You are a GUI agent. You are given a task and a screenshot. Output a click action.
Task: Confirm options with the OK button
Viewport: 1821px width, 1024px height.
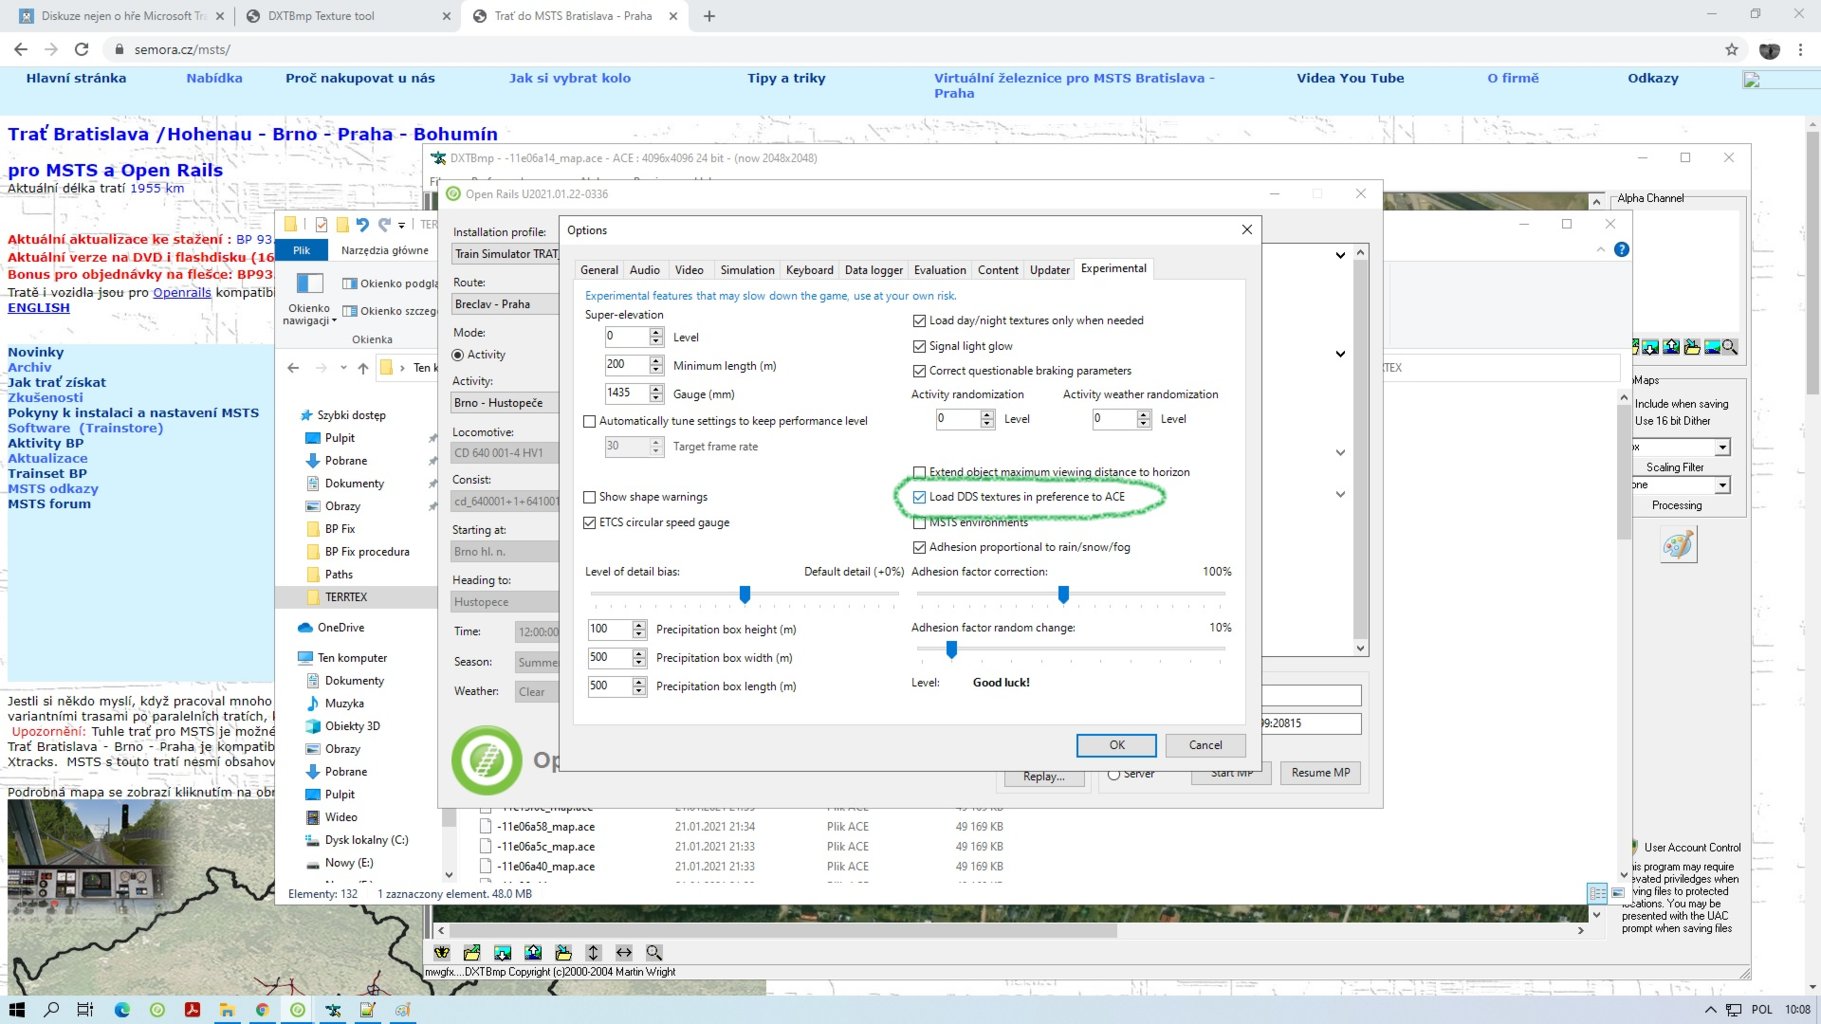(1117, 745)
